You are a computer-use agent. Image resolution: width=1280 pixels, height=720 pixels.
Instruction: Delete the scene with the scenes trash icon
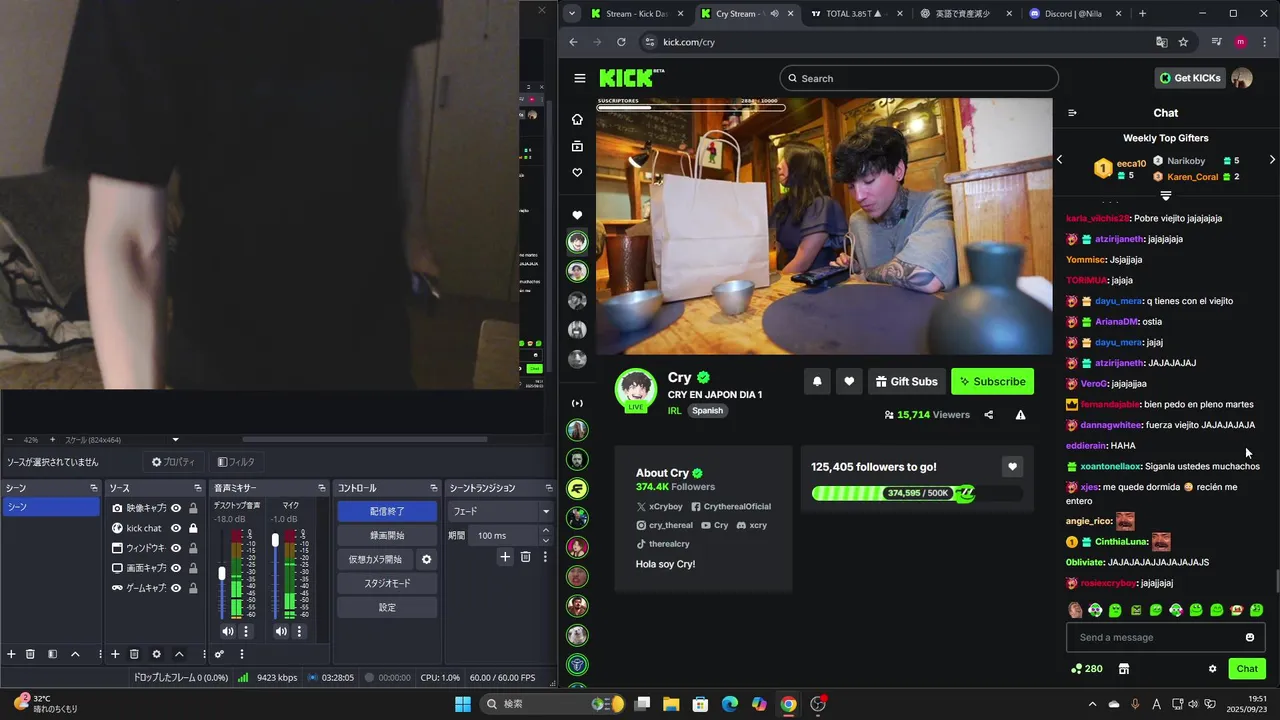coord(30,654)
